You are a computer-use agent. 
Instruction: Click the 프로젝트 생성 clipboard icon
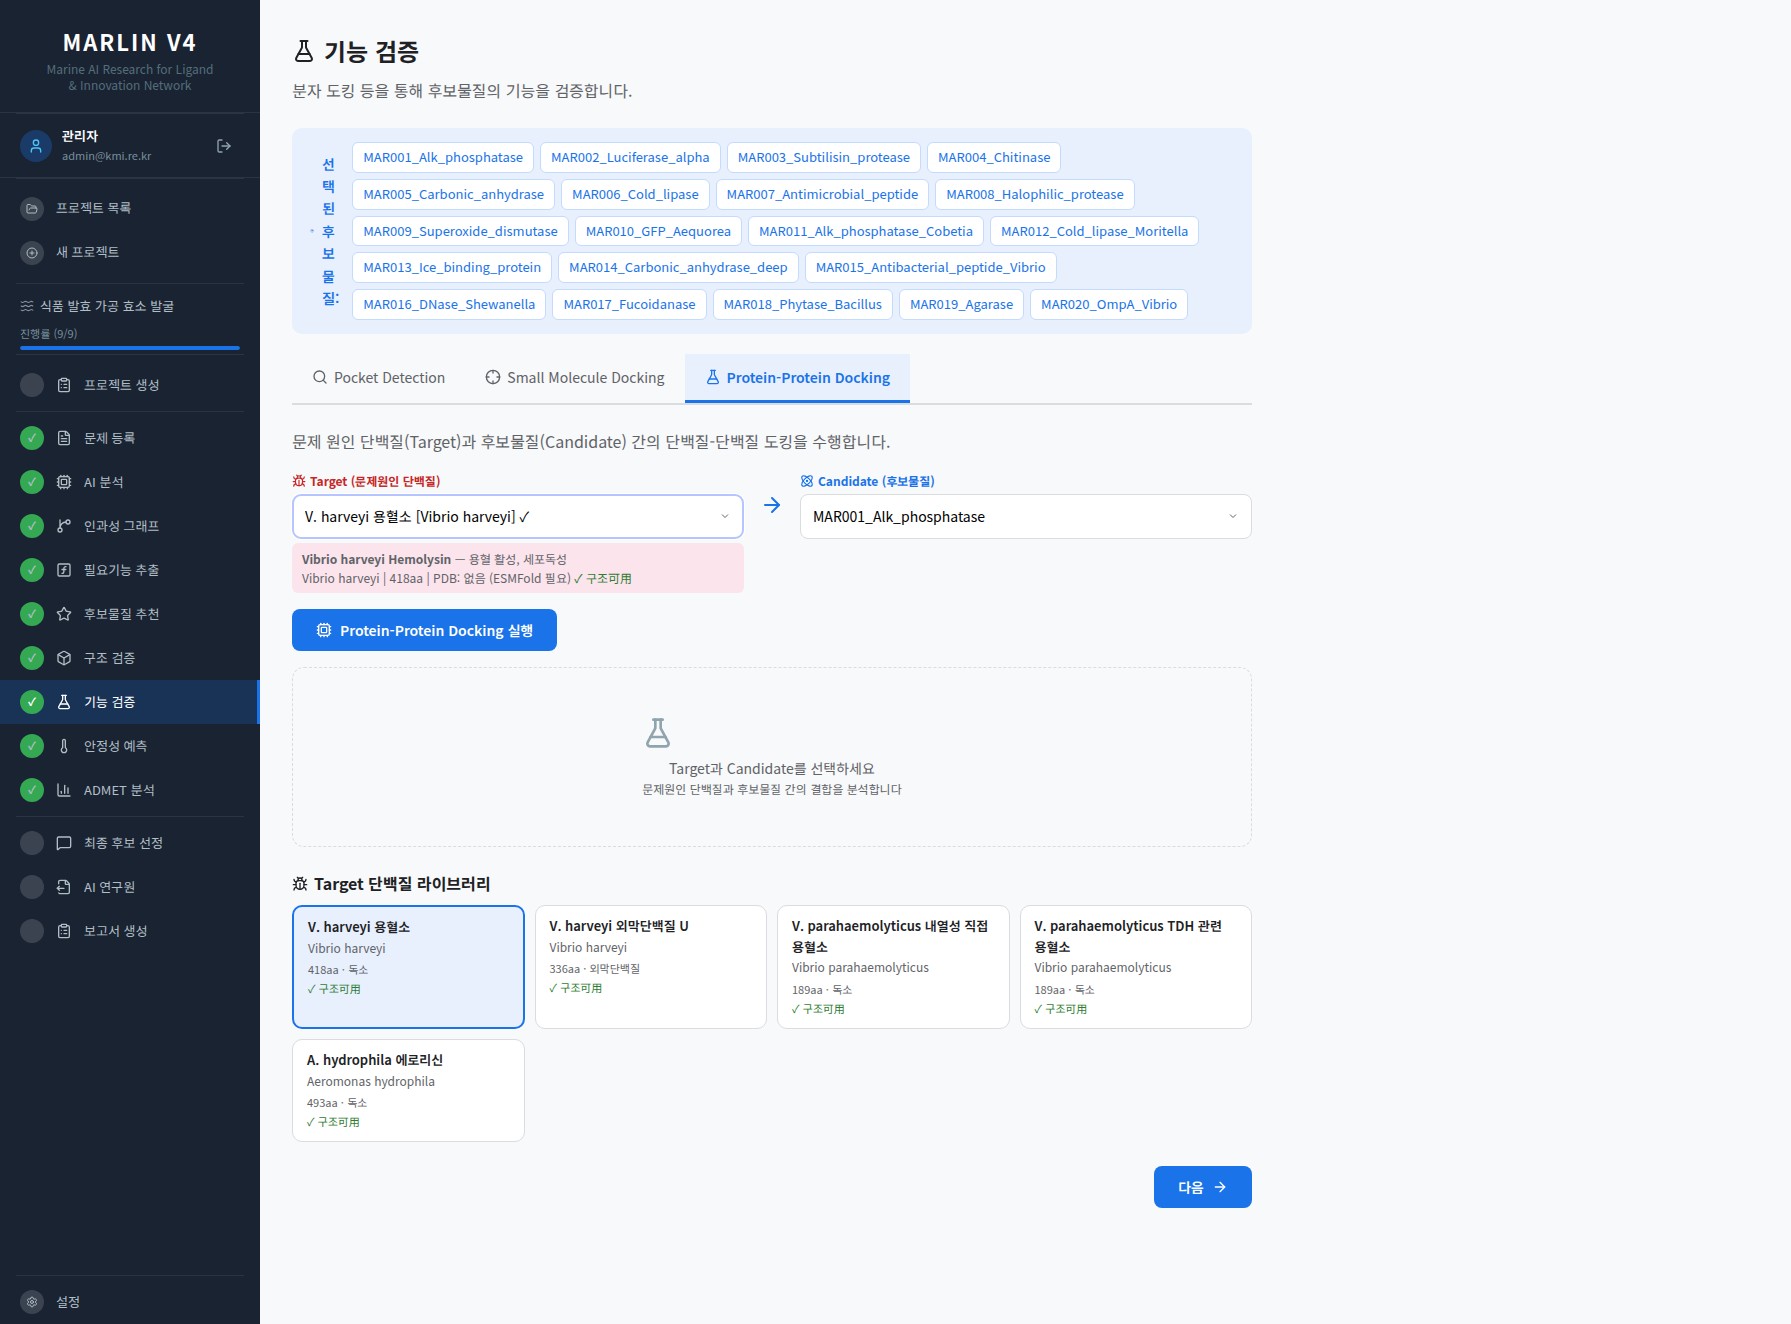[64, 385]
